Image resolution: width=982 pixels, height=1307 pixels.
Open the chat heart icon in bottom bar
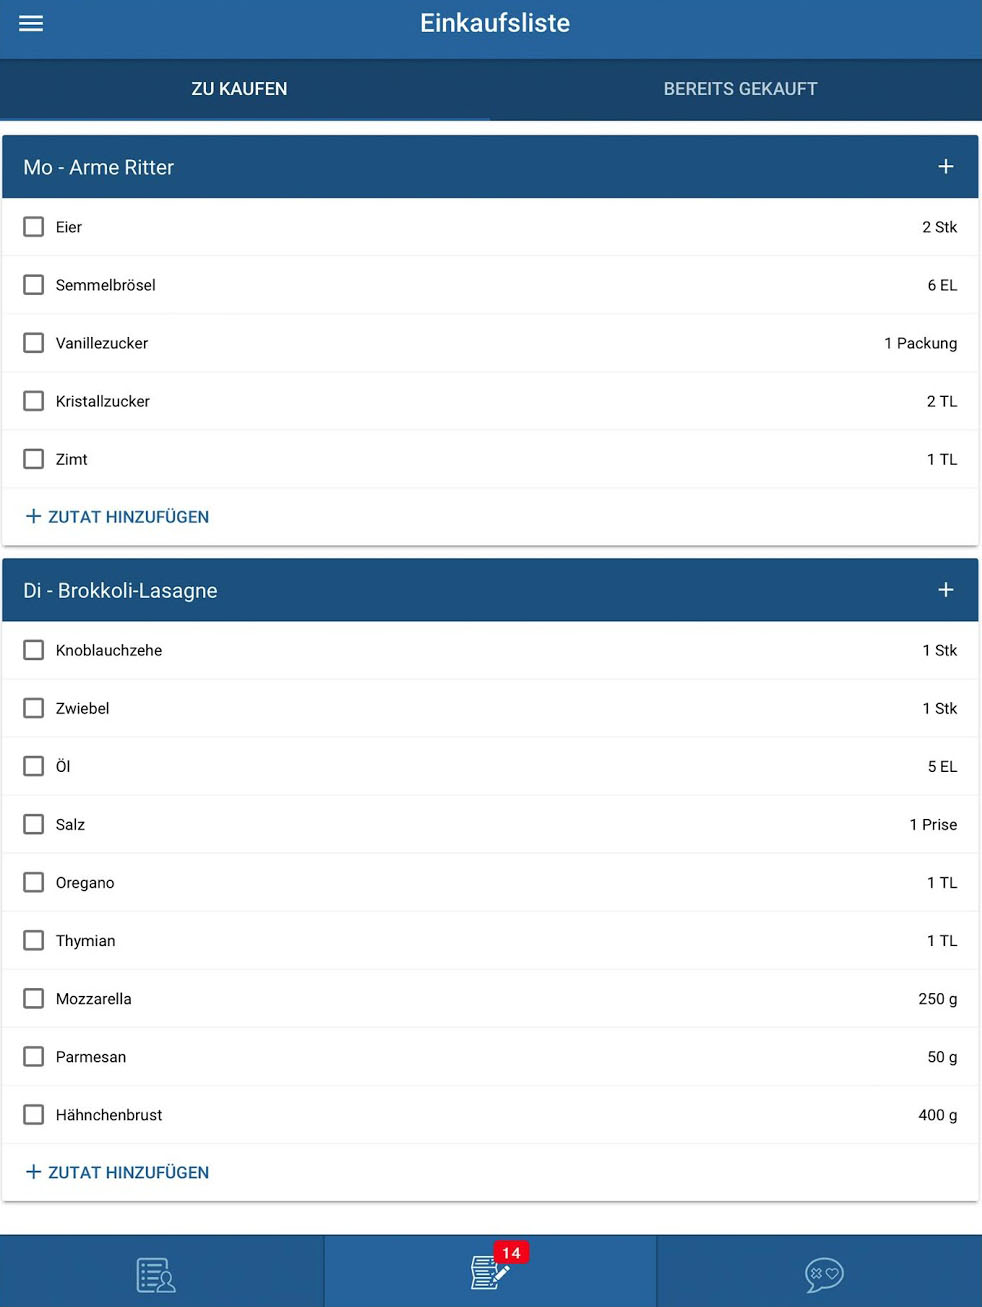click(x=824, y=1274)
